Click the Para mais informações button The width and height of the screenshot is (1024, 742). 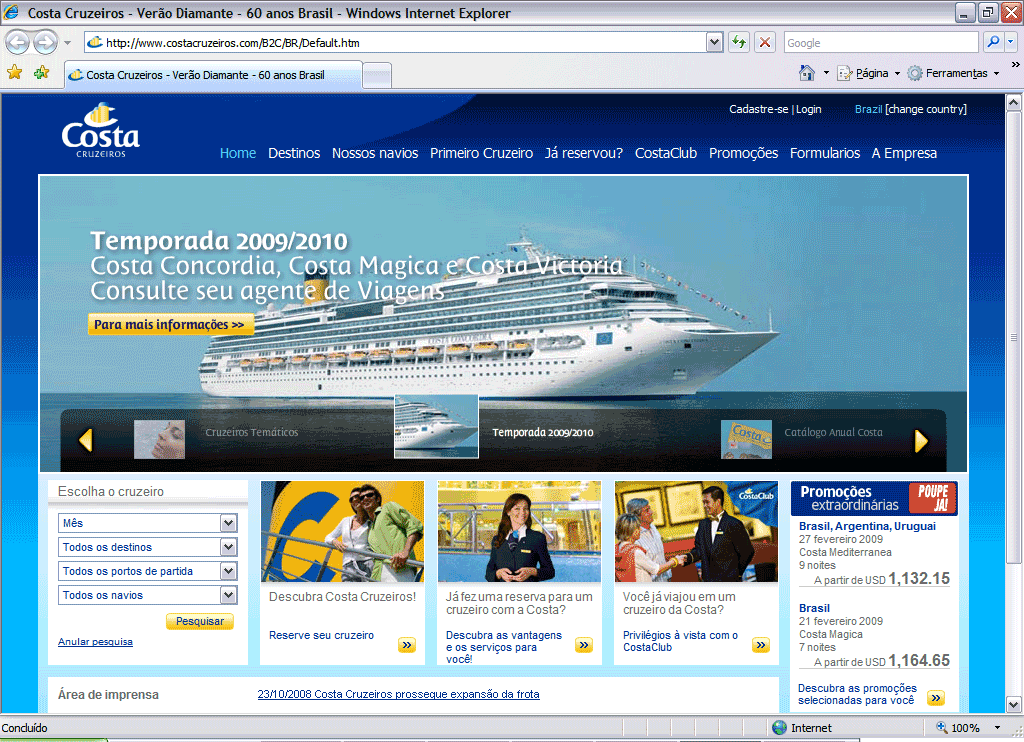pos(170,324)
